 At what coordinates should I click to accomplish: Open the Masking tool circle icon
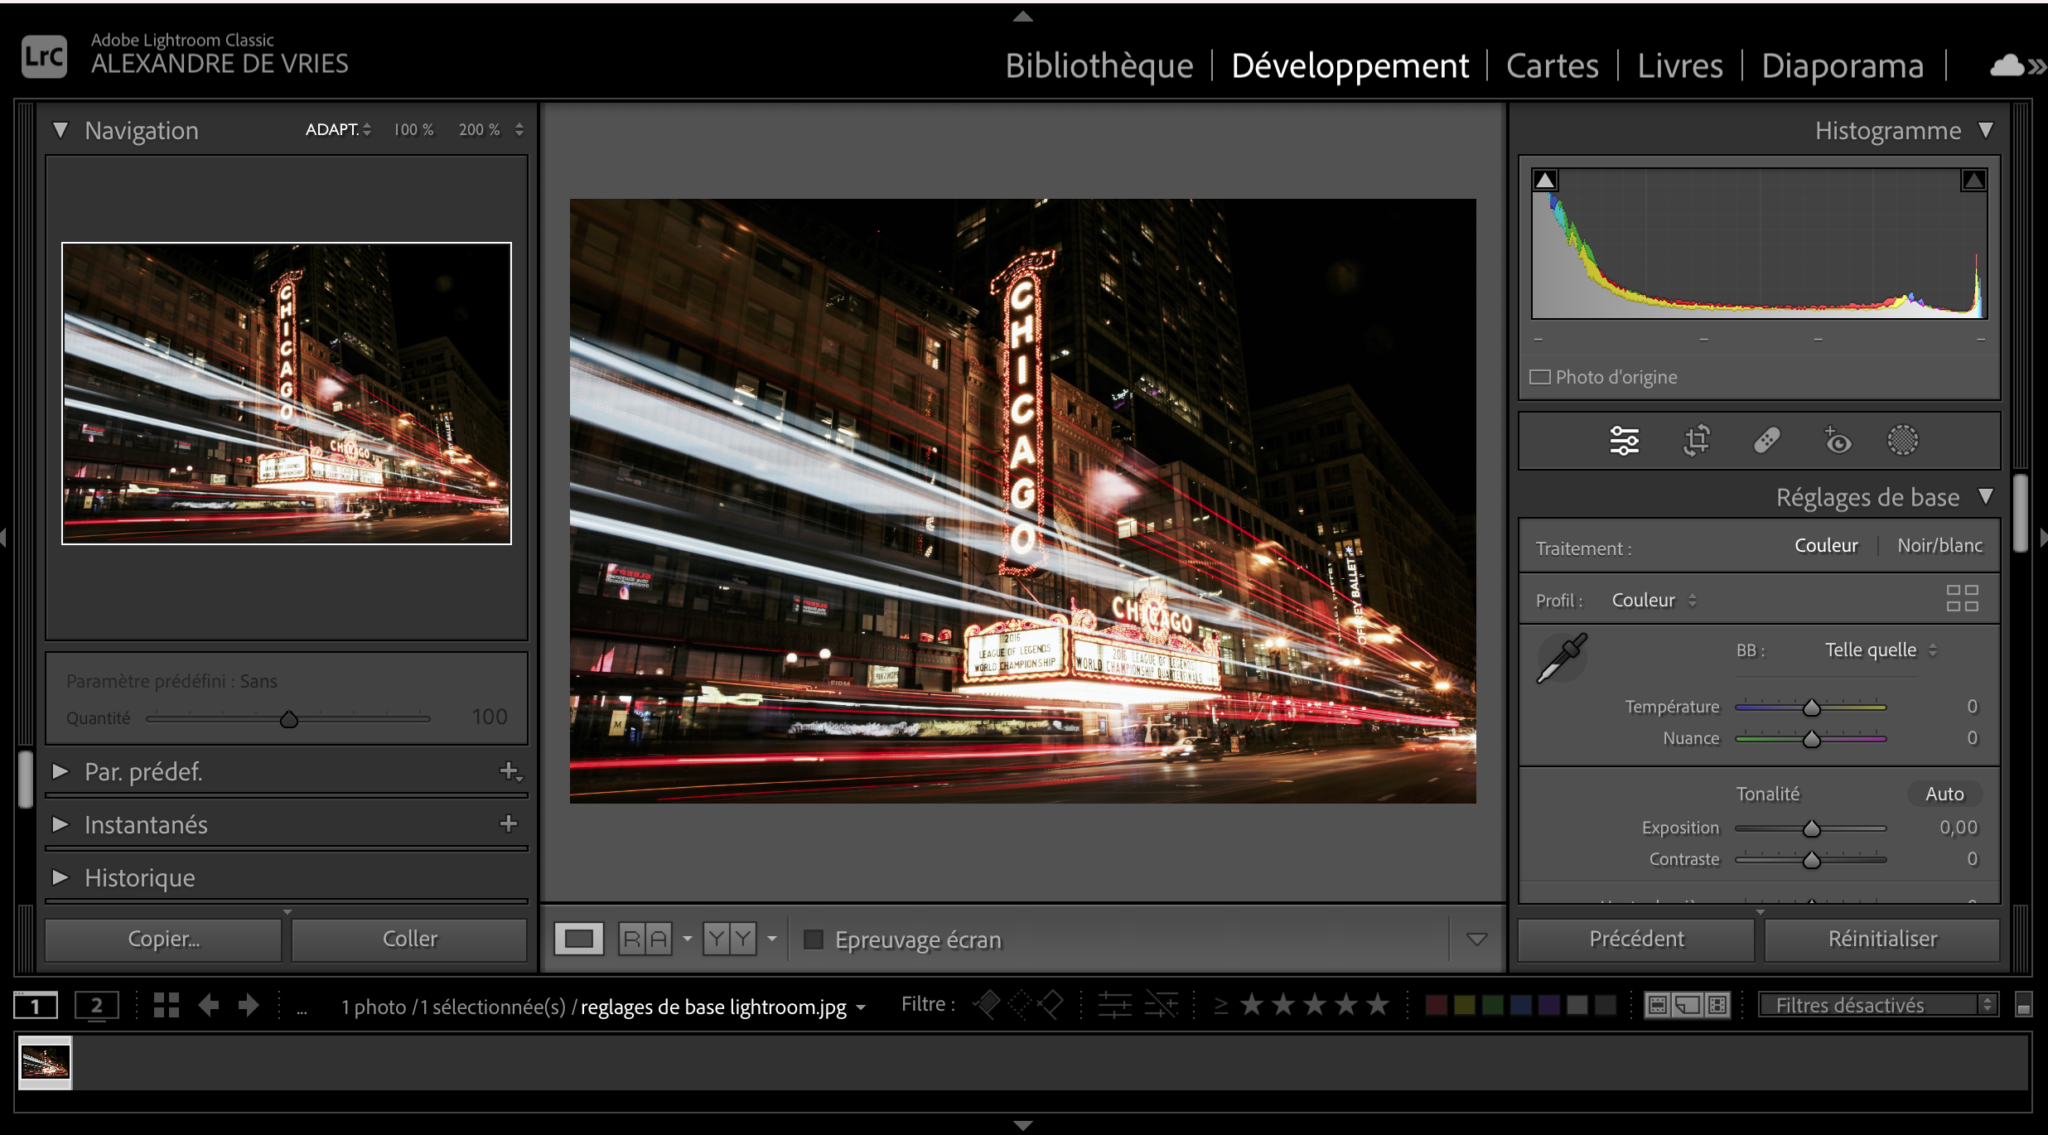coord(1902,440)
